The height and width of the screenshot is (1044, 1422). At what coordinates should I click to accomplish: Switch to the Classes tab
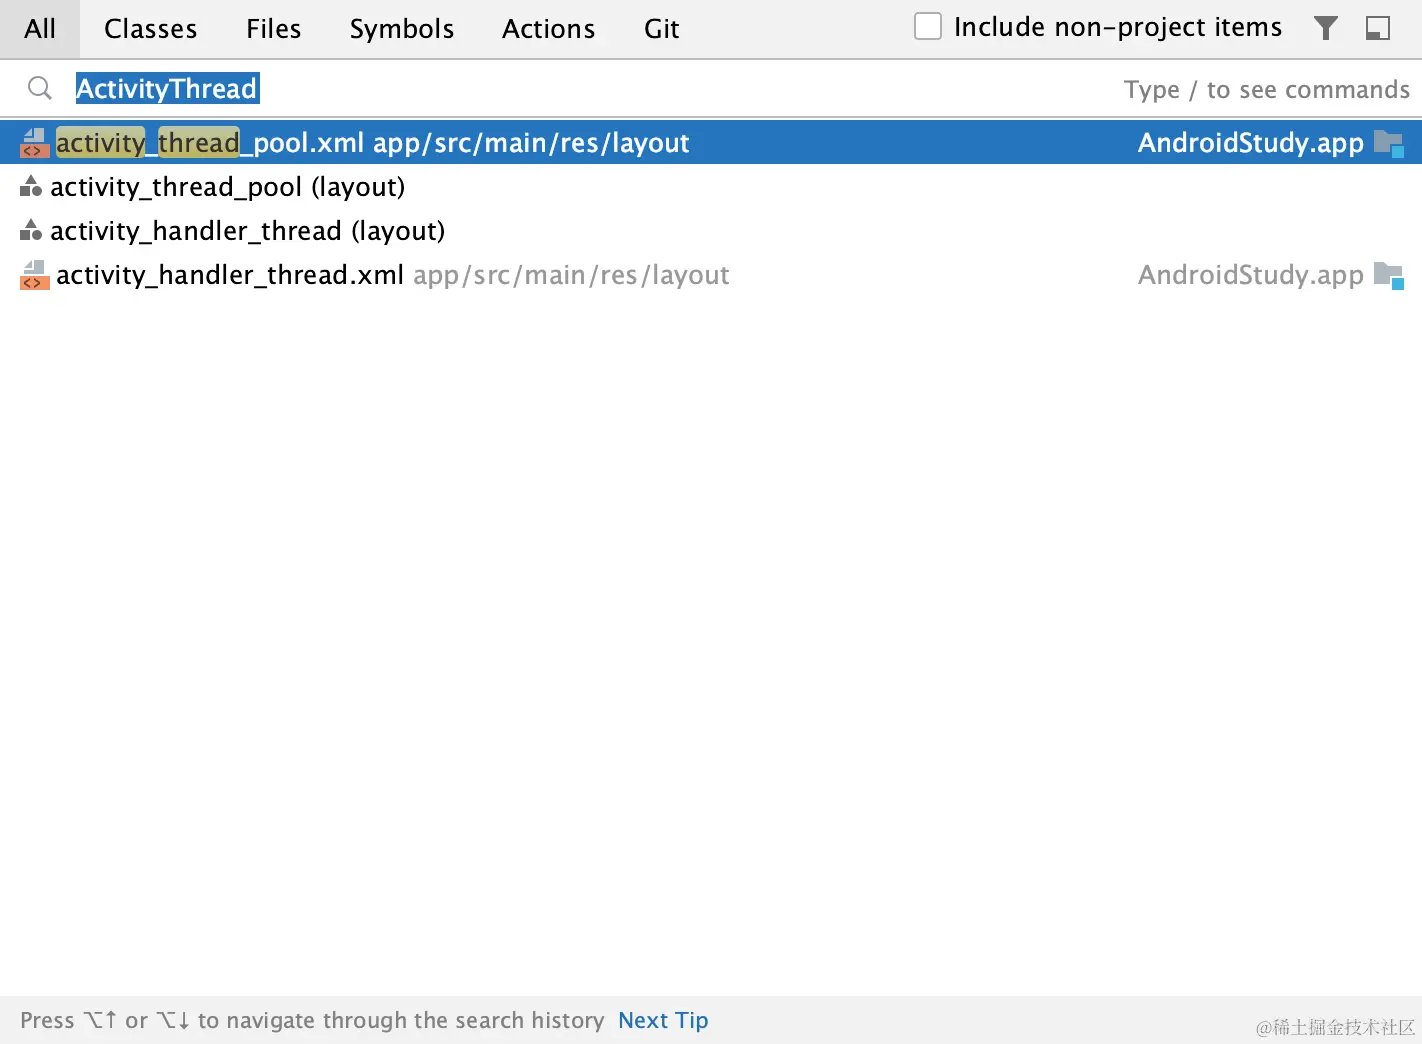(151, 29)
